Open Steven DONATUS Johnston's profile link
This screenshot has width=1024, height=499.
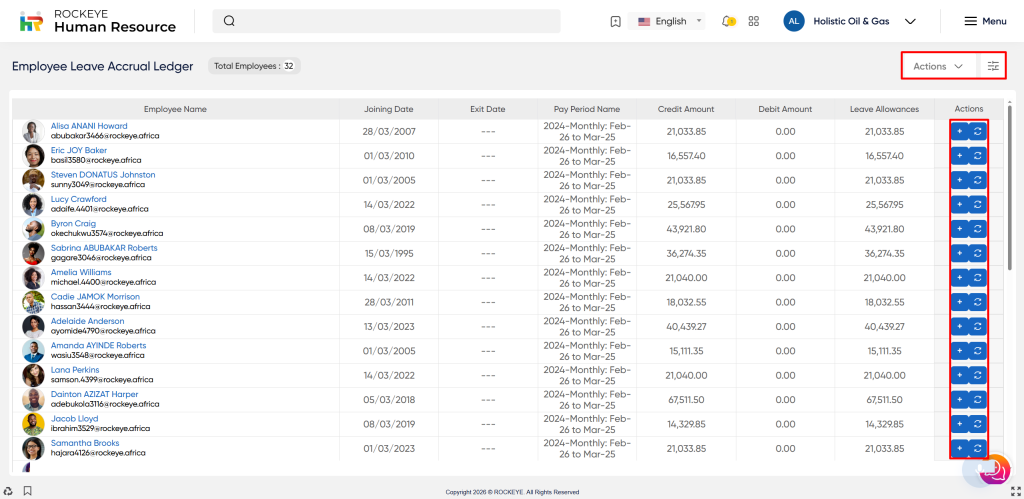click(103, 175)
